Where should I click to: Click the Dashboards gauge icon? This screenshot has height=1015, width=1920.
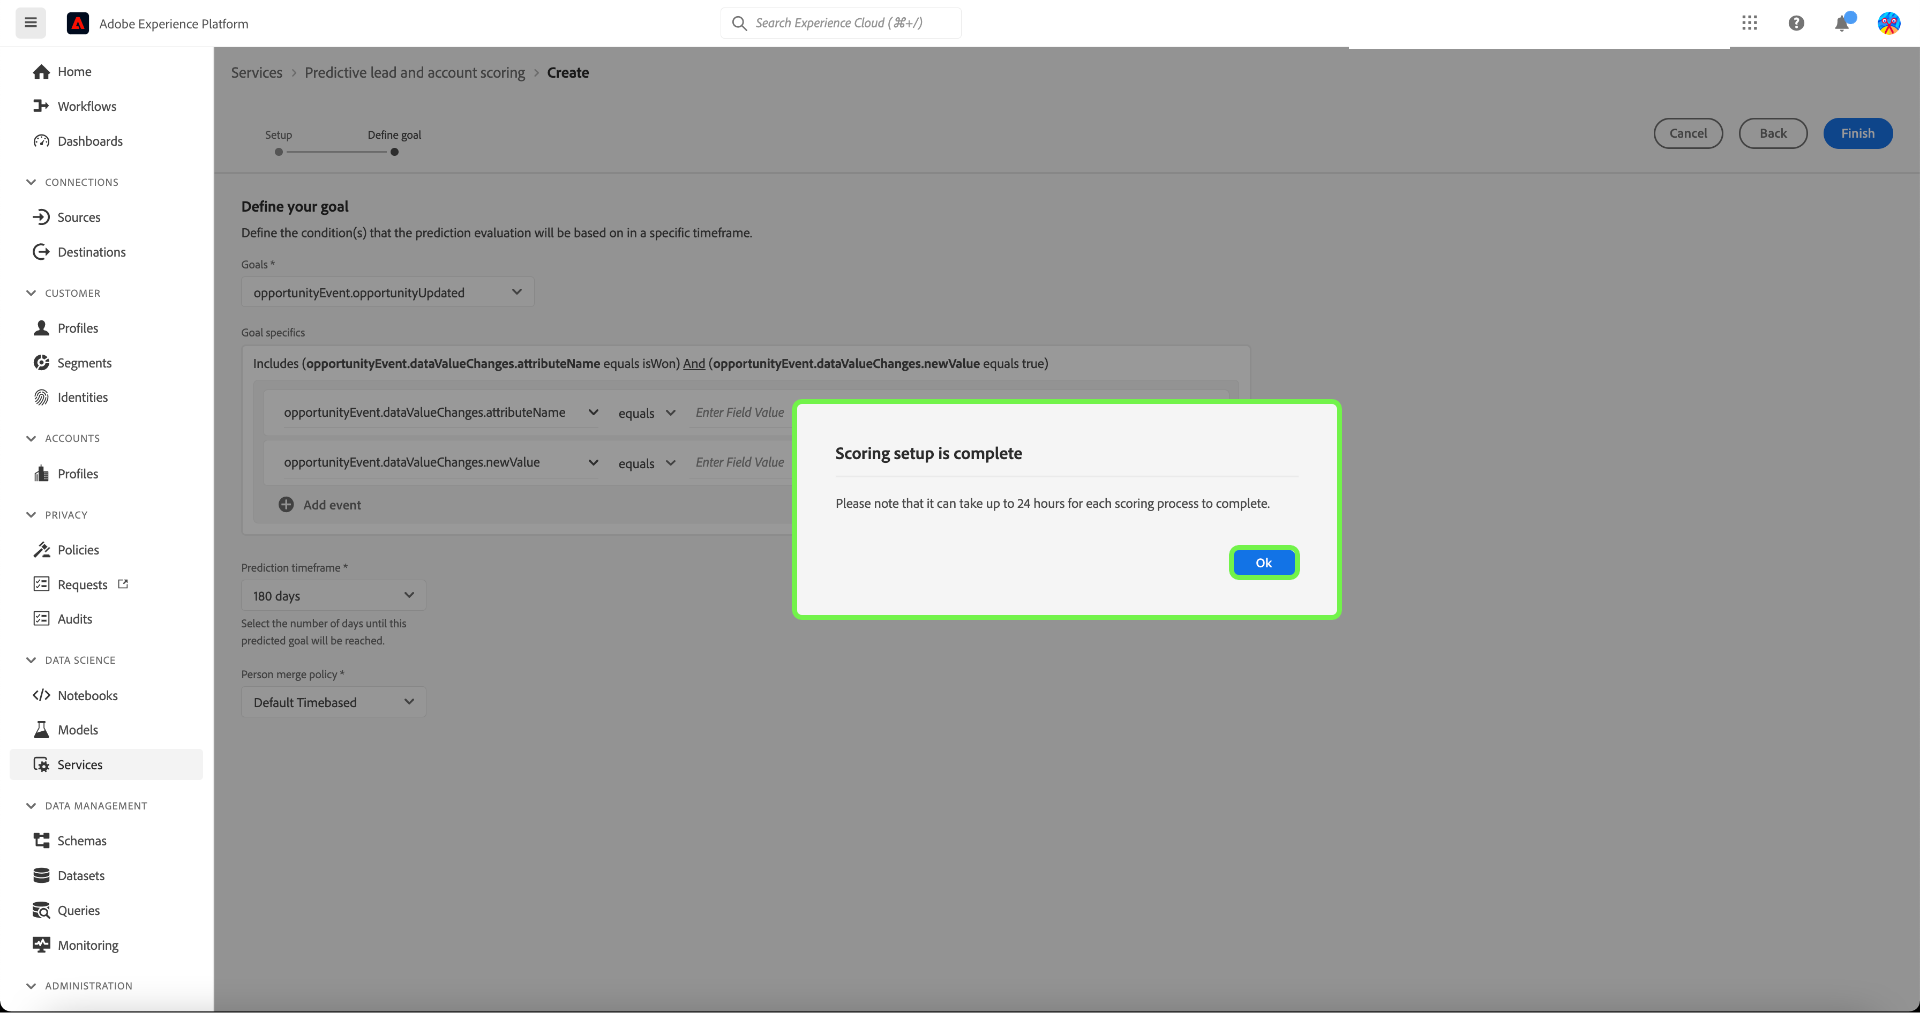pyautogui.click(x=41, y=141)
